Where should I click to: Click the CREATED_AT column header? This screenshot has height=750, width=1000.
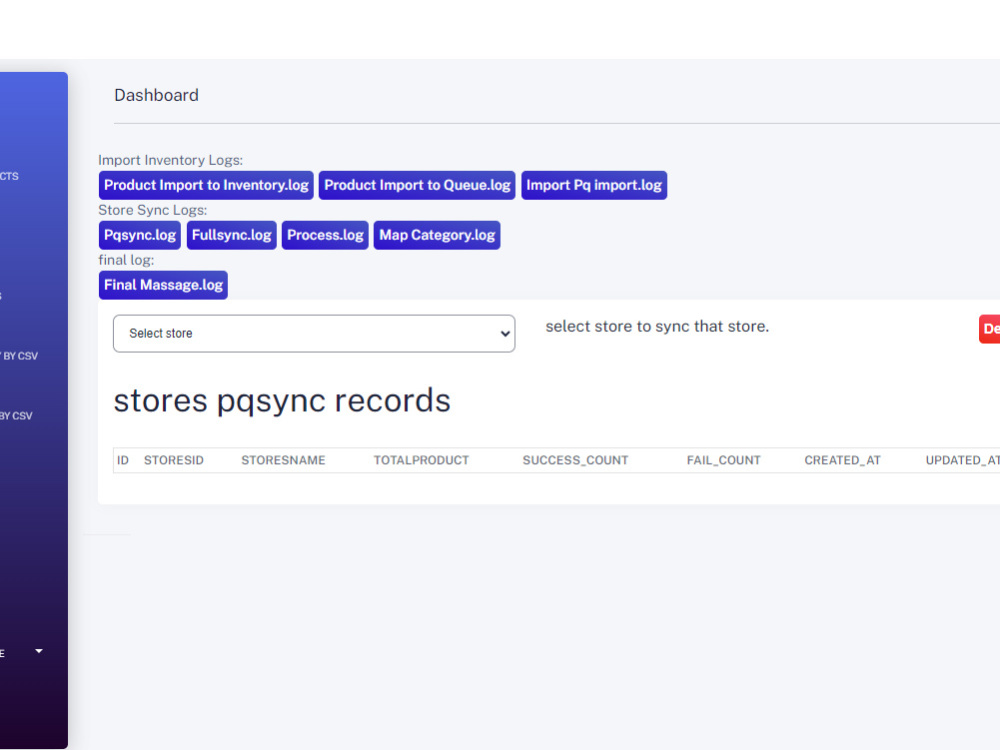click(842, 460)
